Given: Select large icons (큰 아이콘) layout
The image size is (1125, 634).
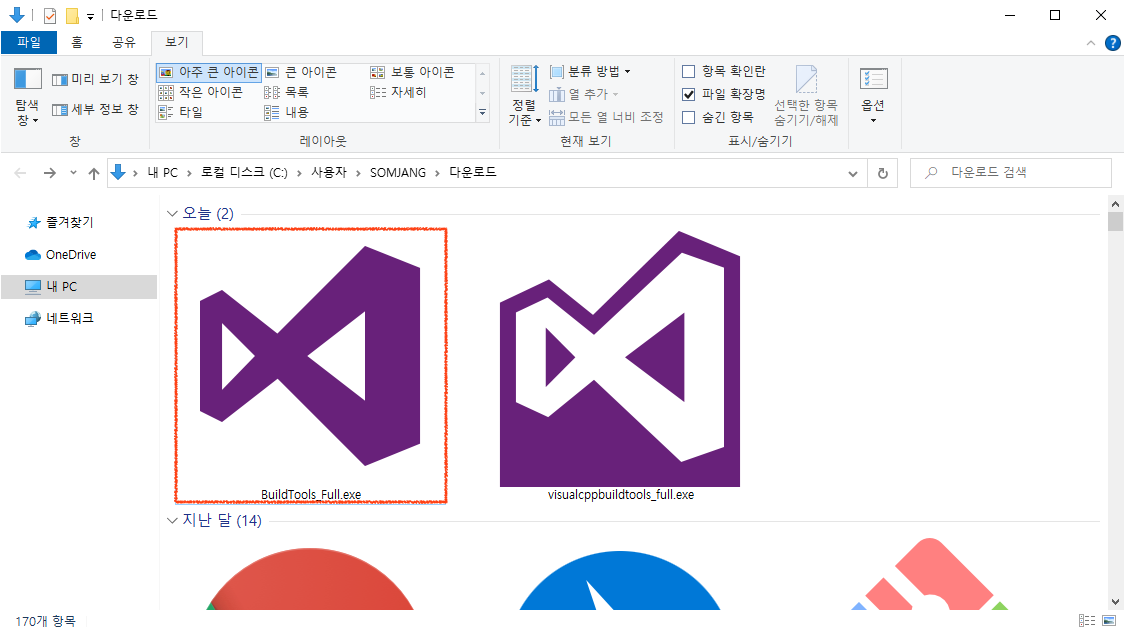Looking at the screenshot, I should (x=301, y=72).
